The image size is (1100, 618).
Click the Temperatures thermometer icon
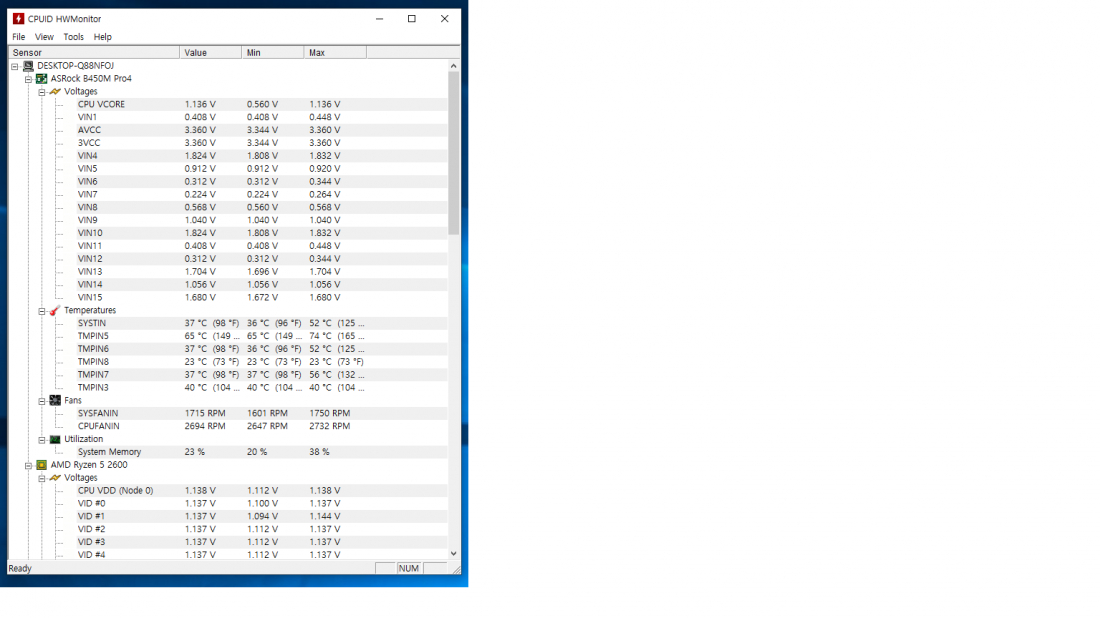[55, 311]
